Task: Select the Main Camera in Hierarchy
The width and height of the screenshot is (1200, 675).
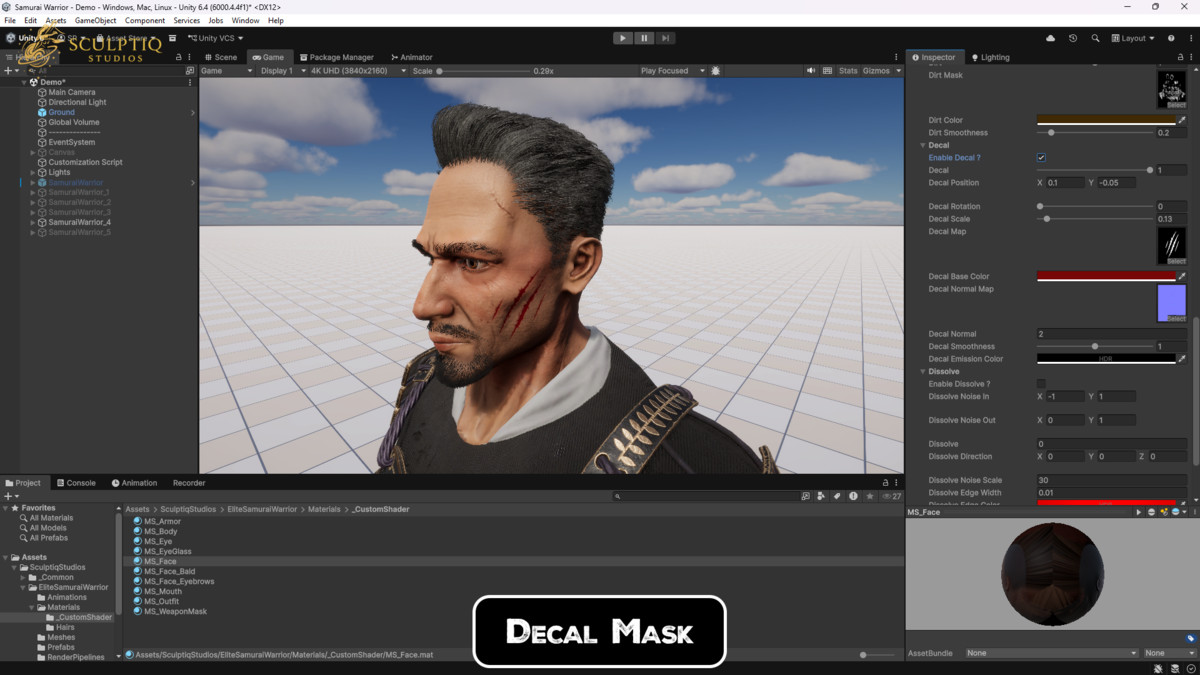Action: pyautogui.click(x=72, y=92)
